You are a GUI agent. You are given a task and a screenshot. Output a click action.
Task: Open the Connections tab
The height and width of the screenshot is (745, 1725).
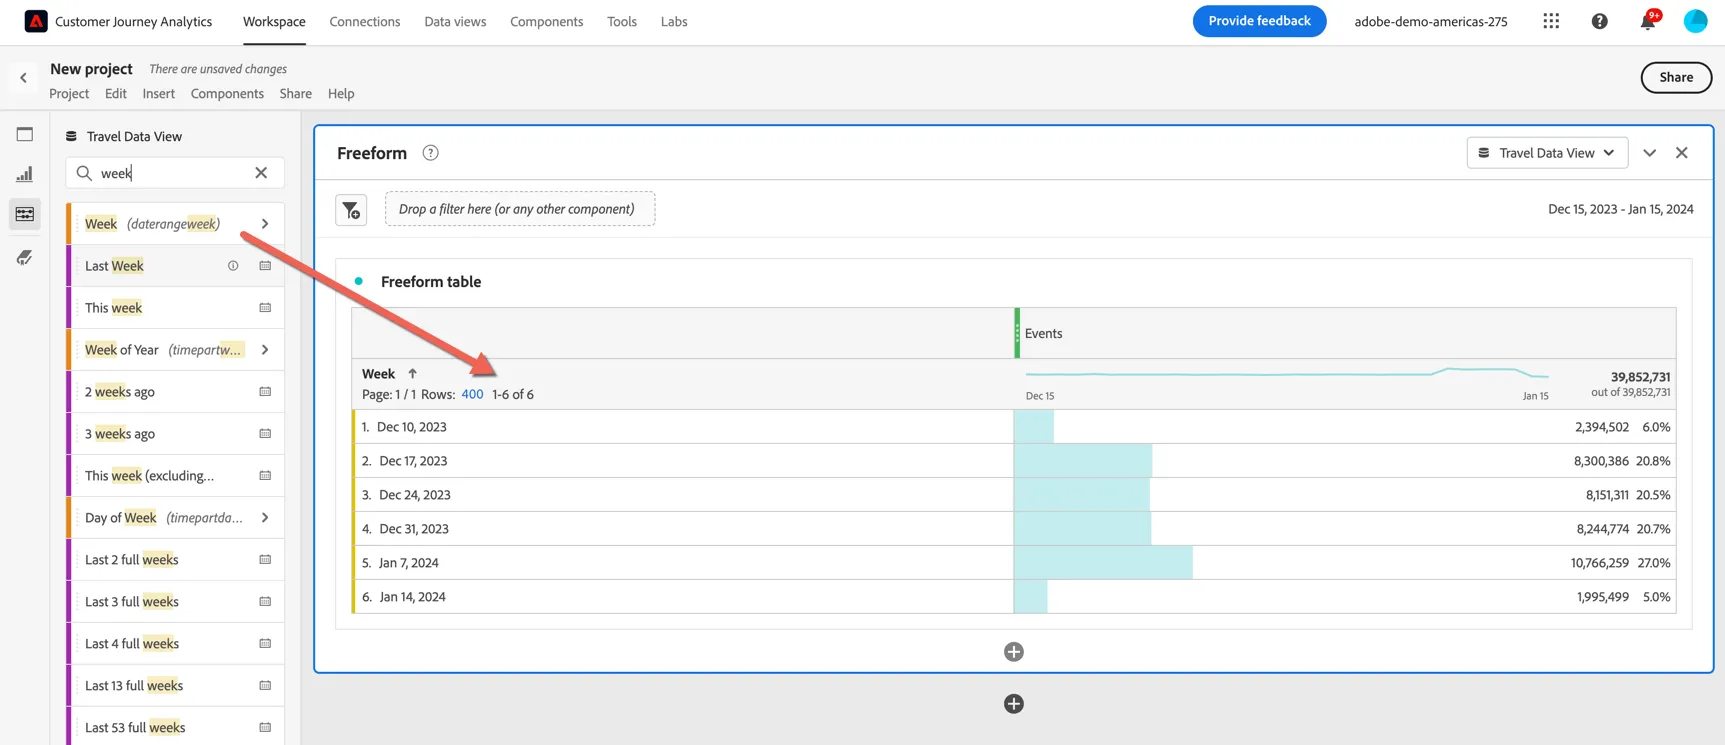tap(365, 21)
